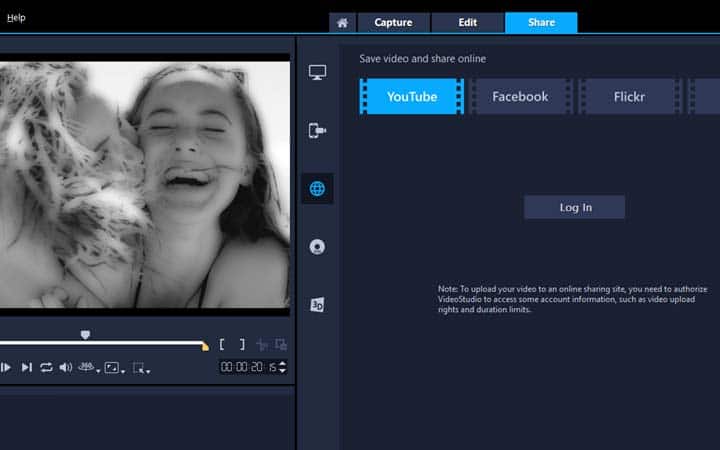Click the Home icon tab
Viewport: 720px width, 450px height.
tap(342, 22)
